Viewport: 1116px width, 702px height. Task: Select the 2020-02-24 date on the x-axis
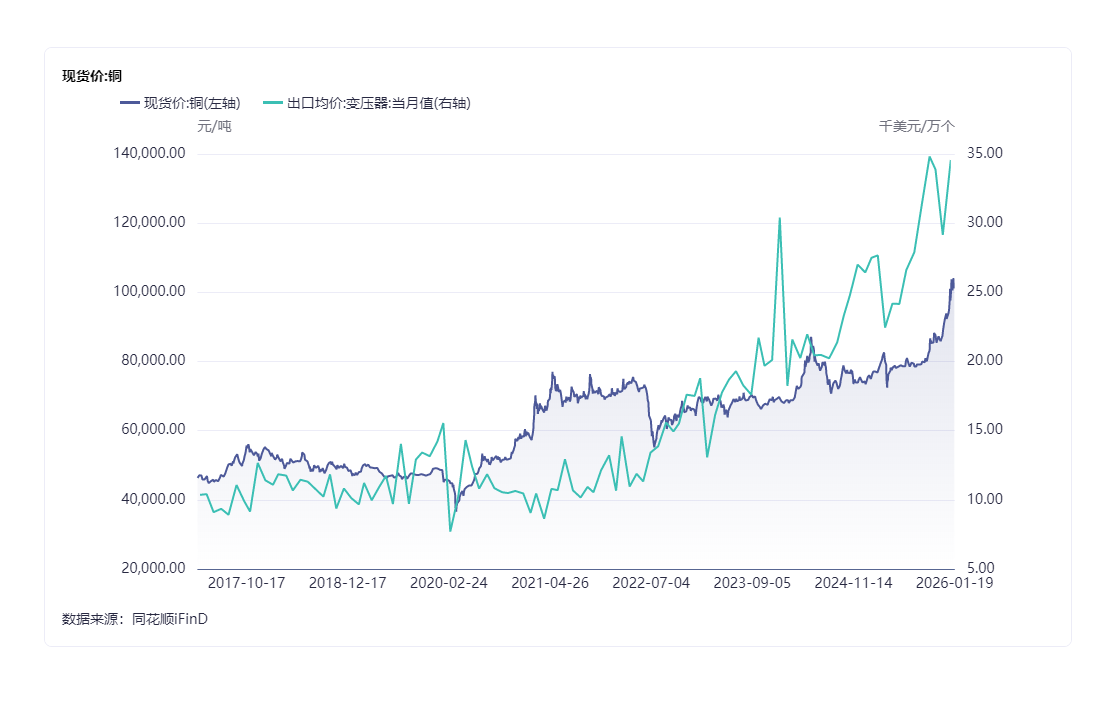point(449,583)
